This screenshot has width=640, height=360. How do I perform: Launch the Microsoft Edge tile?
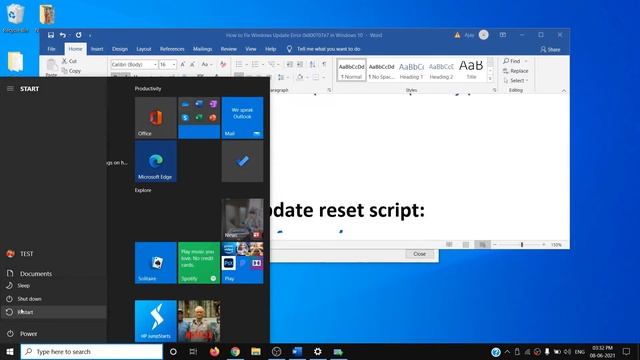[x=156, y=161]
